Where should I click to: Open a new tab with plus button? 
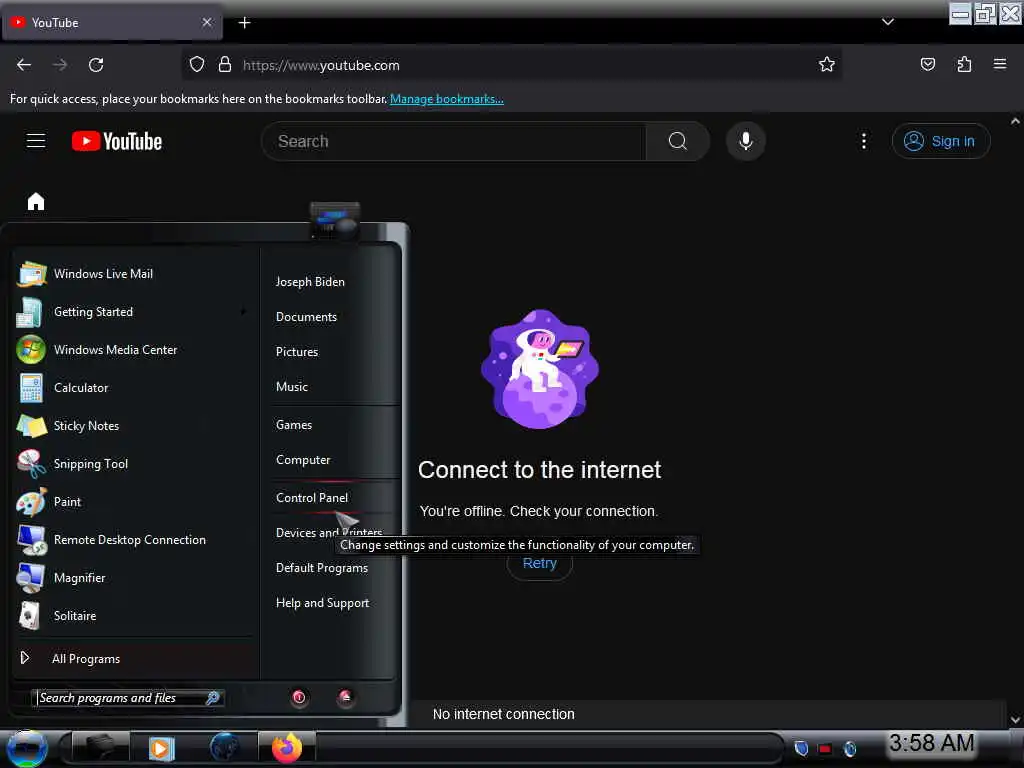[244, 23]
